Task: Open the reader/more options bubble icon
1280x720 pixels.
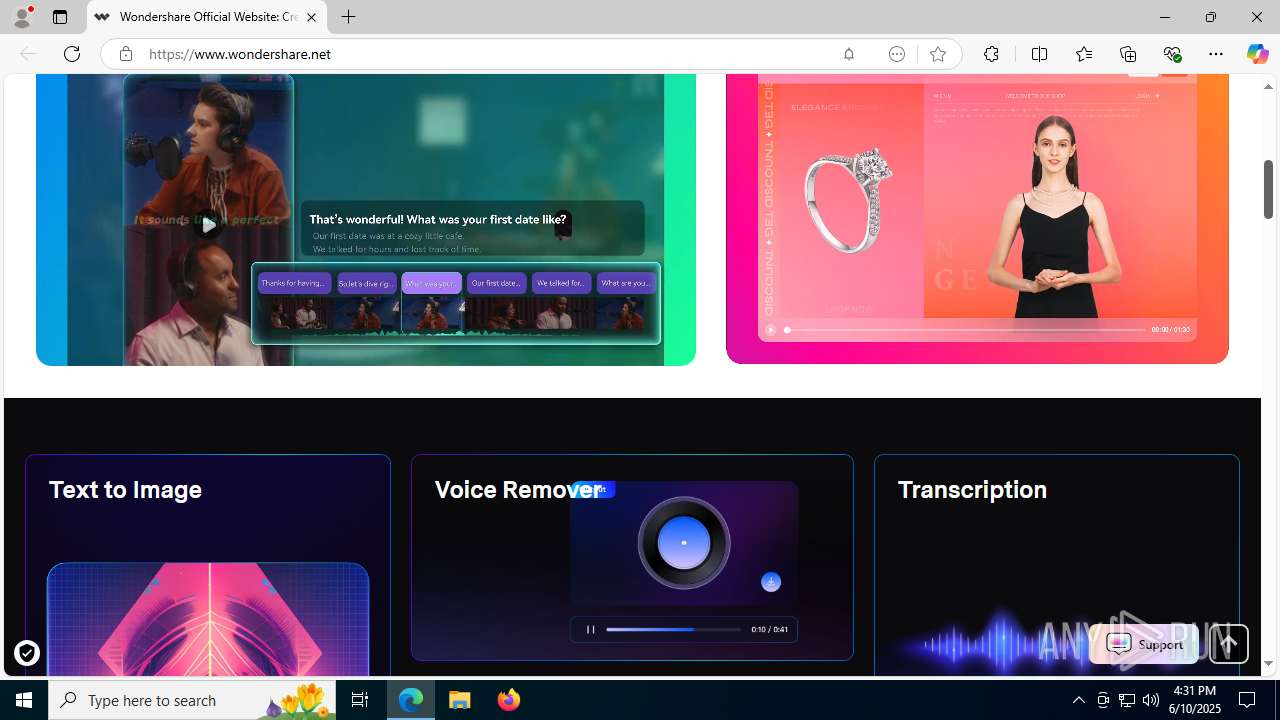Action: [897, 54]
